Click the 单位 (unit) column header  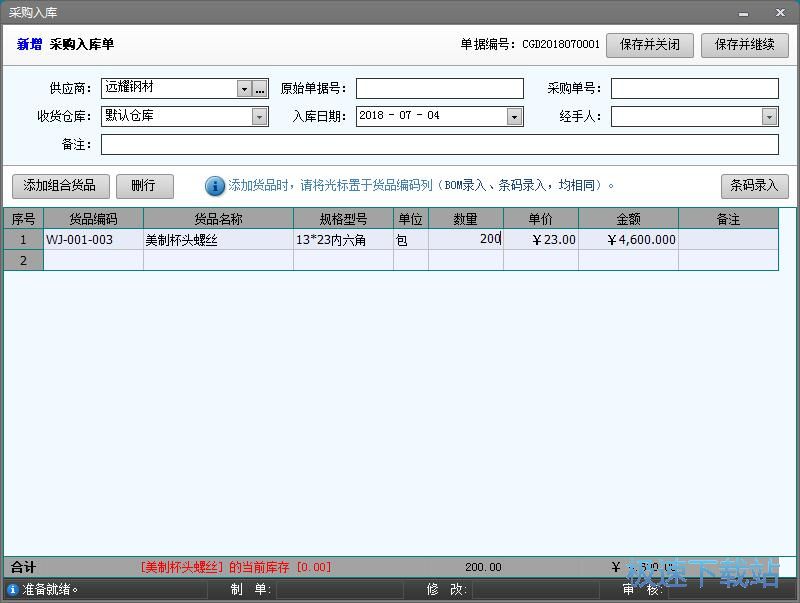[411, 219]
